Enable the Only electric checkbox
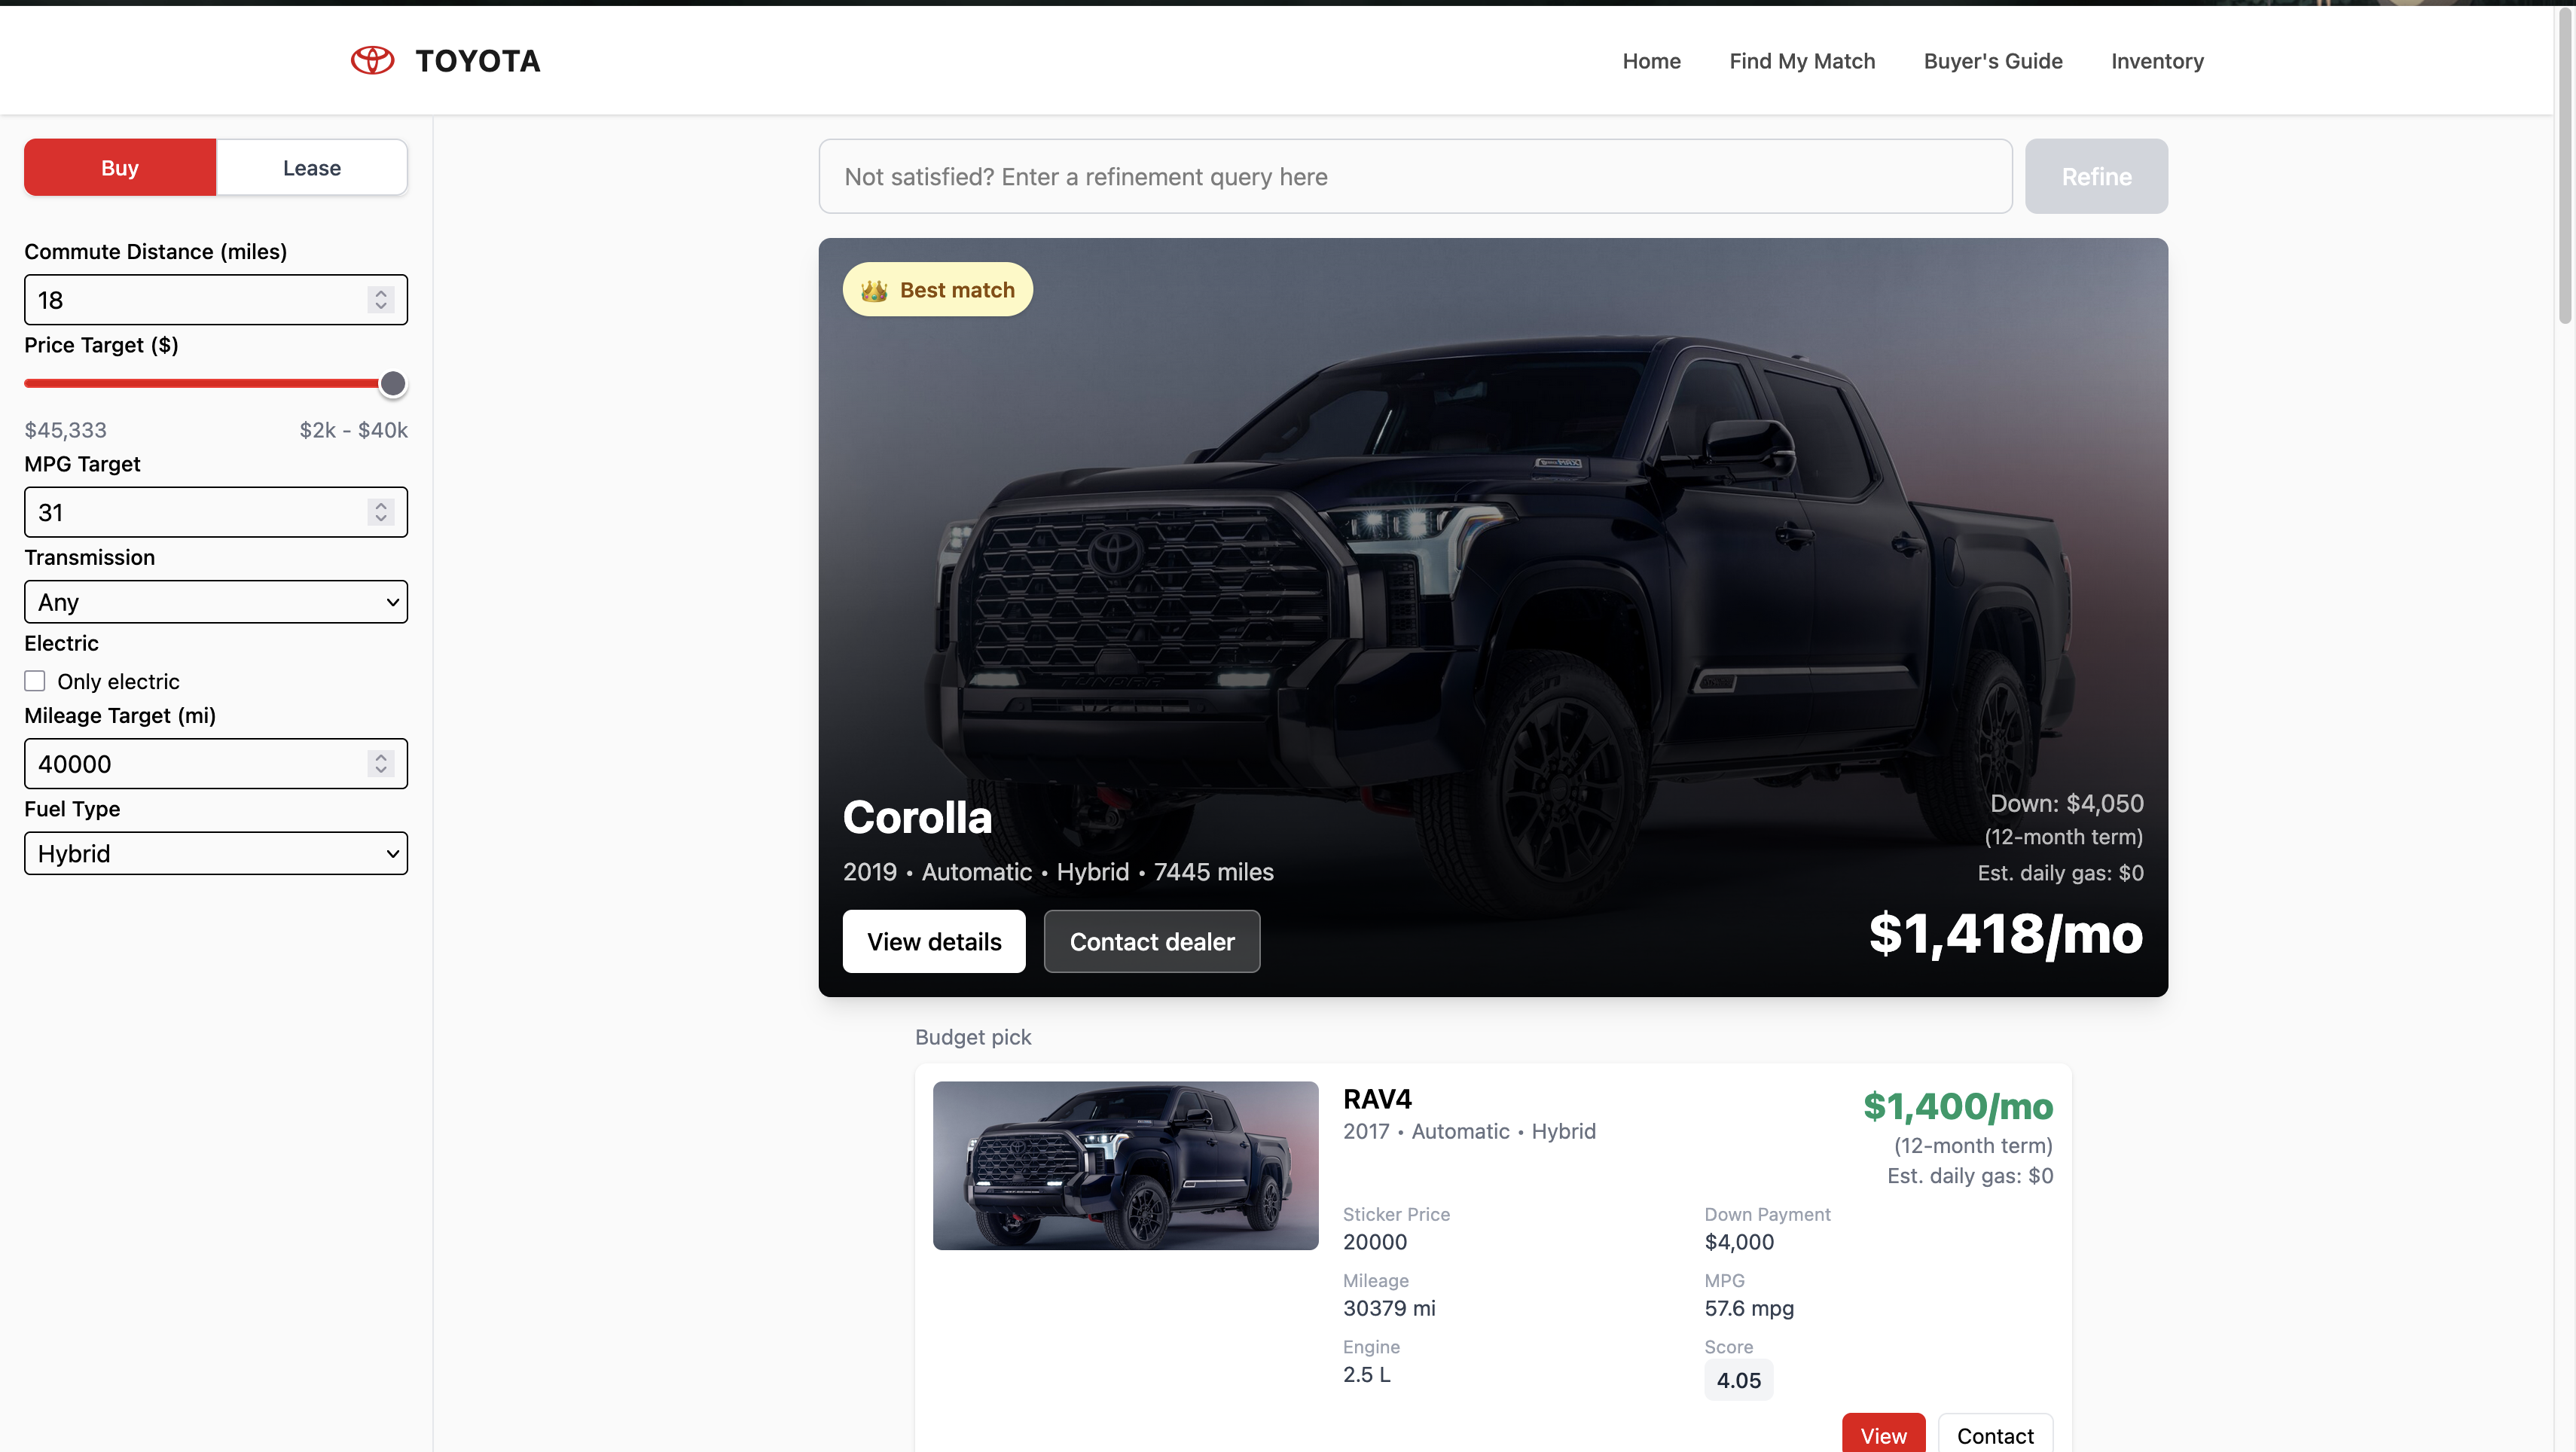2576x1452 pixels. coord(35,681)
